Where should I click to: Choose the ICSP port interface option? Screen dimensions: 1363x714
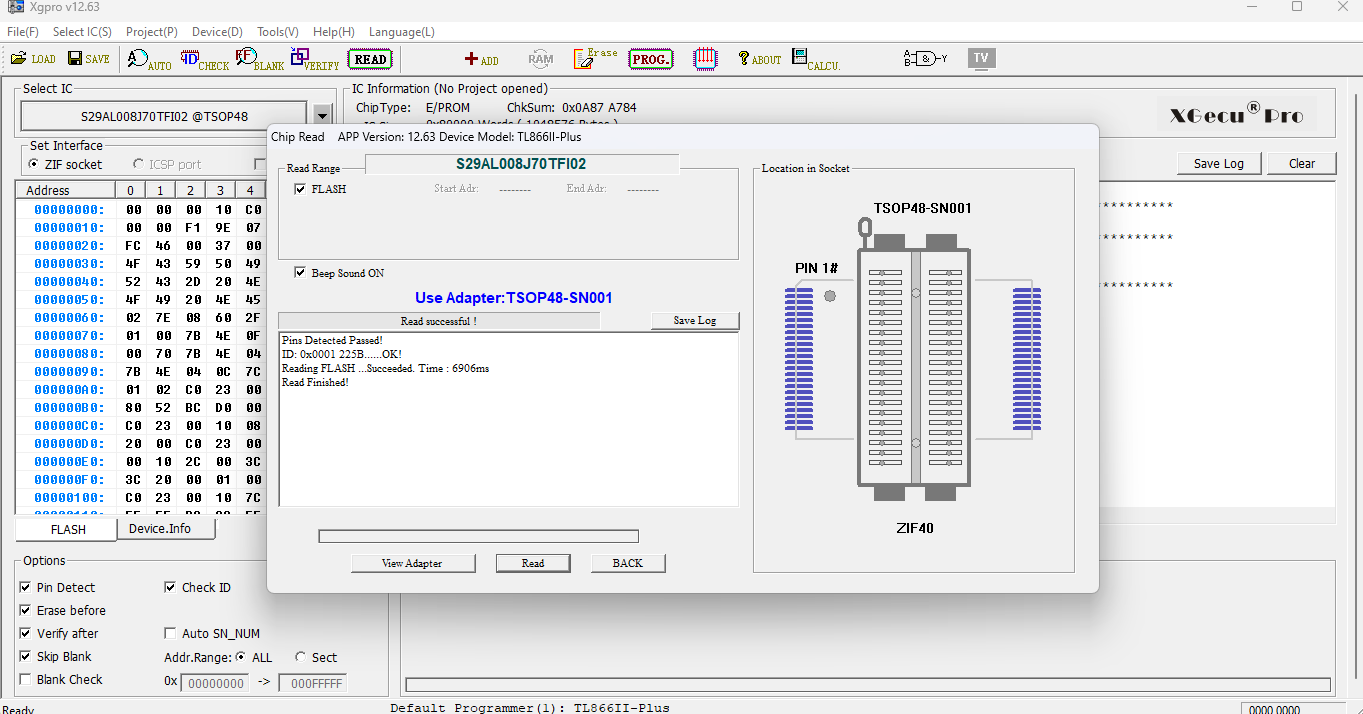[x=137, y=164]
